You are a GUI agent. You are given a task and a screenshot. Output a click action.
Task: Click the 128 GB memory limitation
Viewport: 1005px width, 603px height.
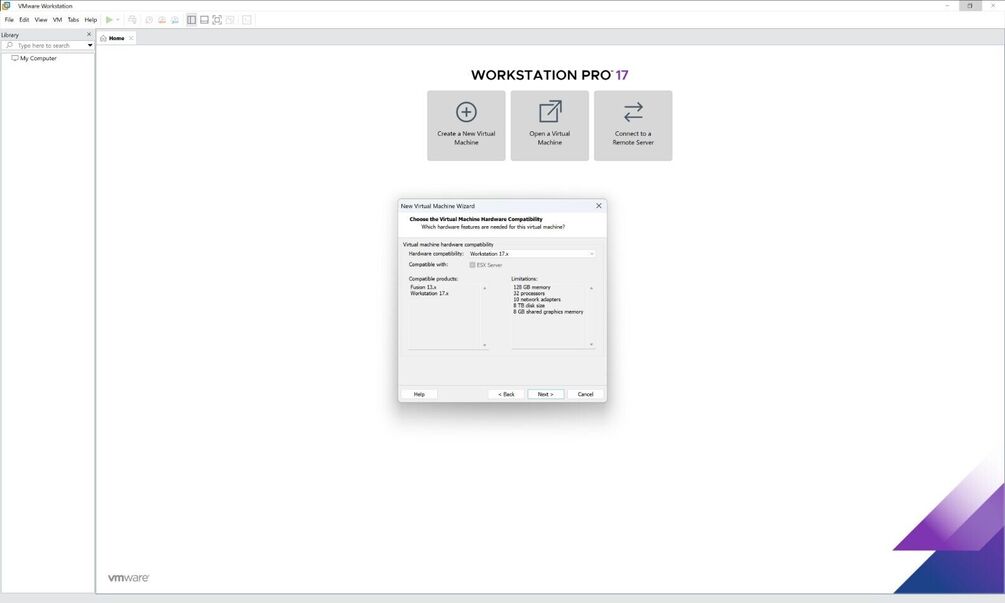(531, 287)
